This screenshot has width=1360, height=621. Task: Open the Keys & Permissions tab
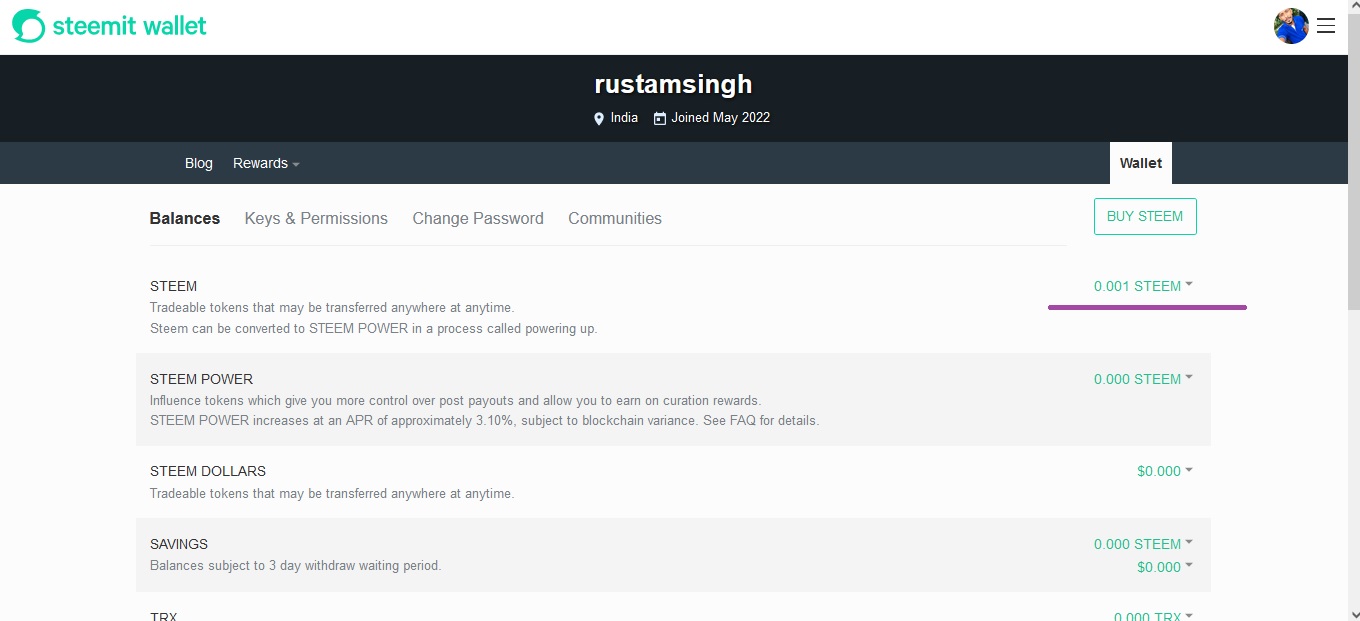(x=316, y=218)
